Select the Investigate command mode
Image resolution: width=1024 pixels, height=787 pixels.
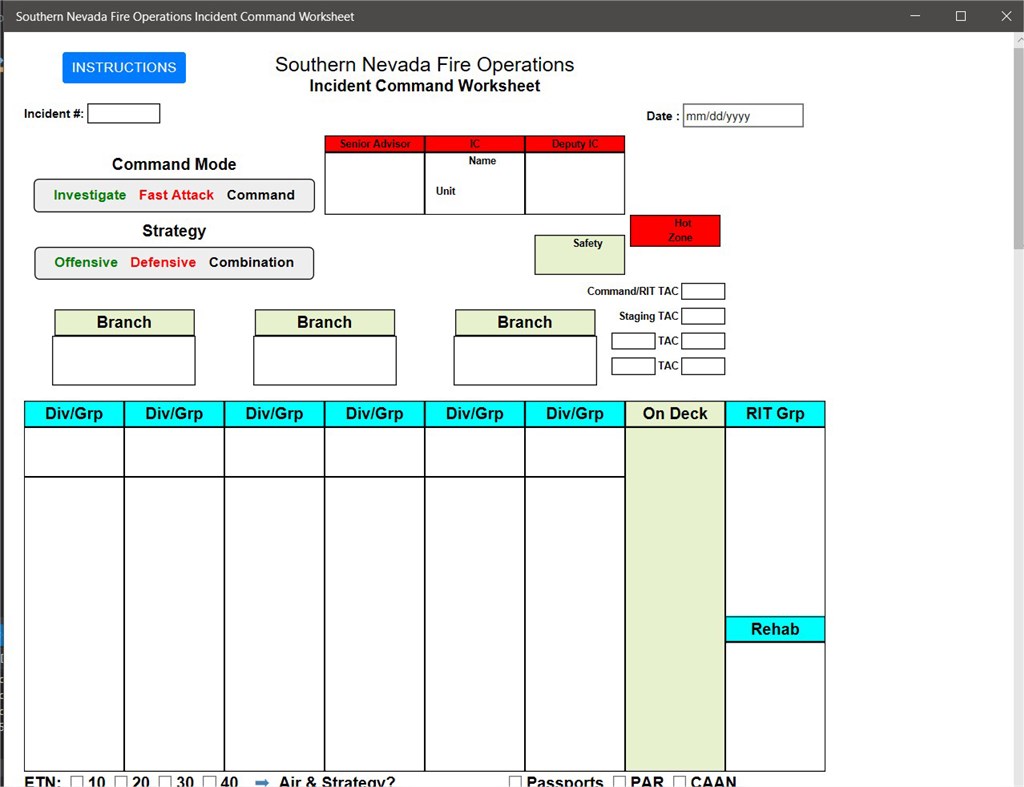coord(89,195)
